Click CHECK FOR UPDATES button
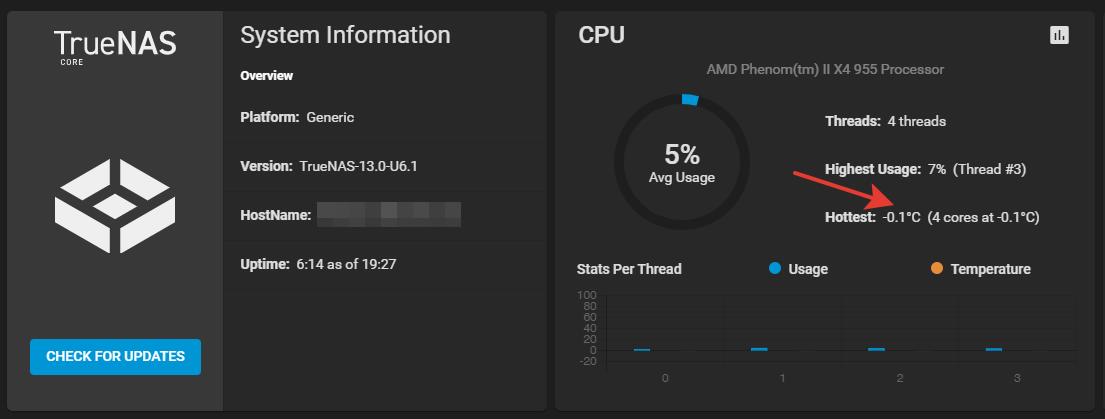The height and width of the screenshot is (419, 1105). point(116,356)
